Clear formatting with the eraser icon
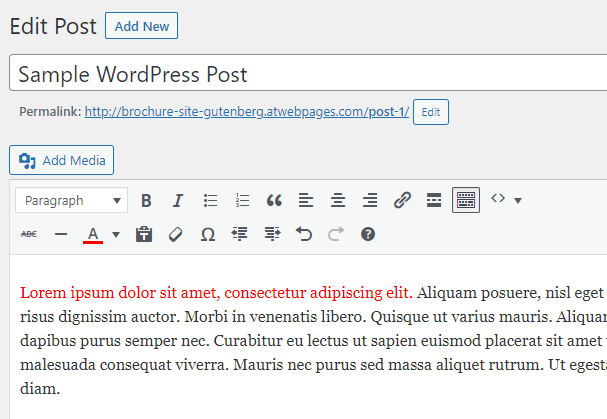This screenshot has width=607, height=419. click(175, 234)
